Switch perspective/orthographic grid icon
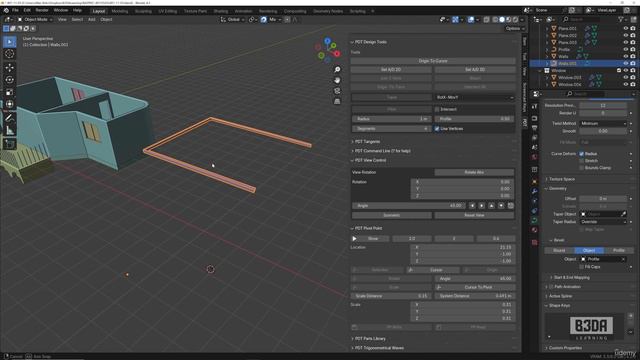 [x=337, y=101]
